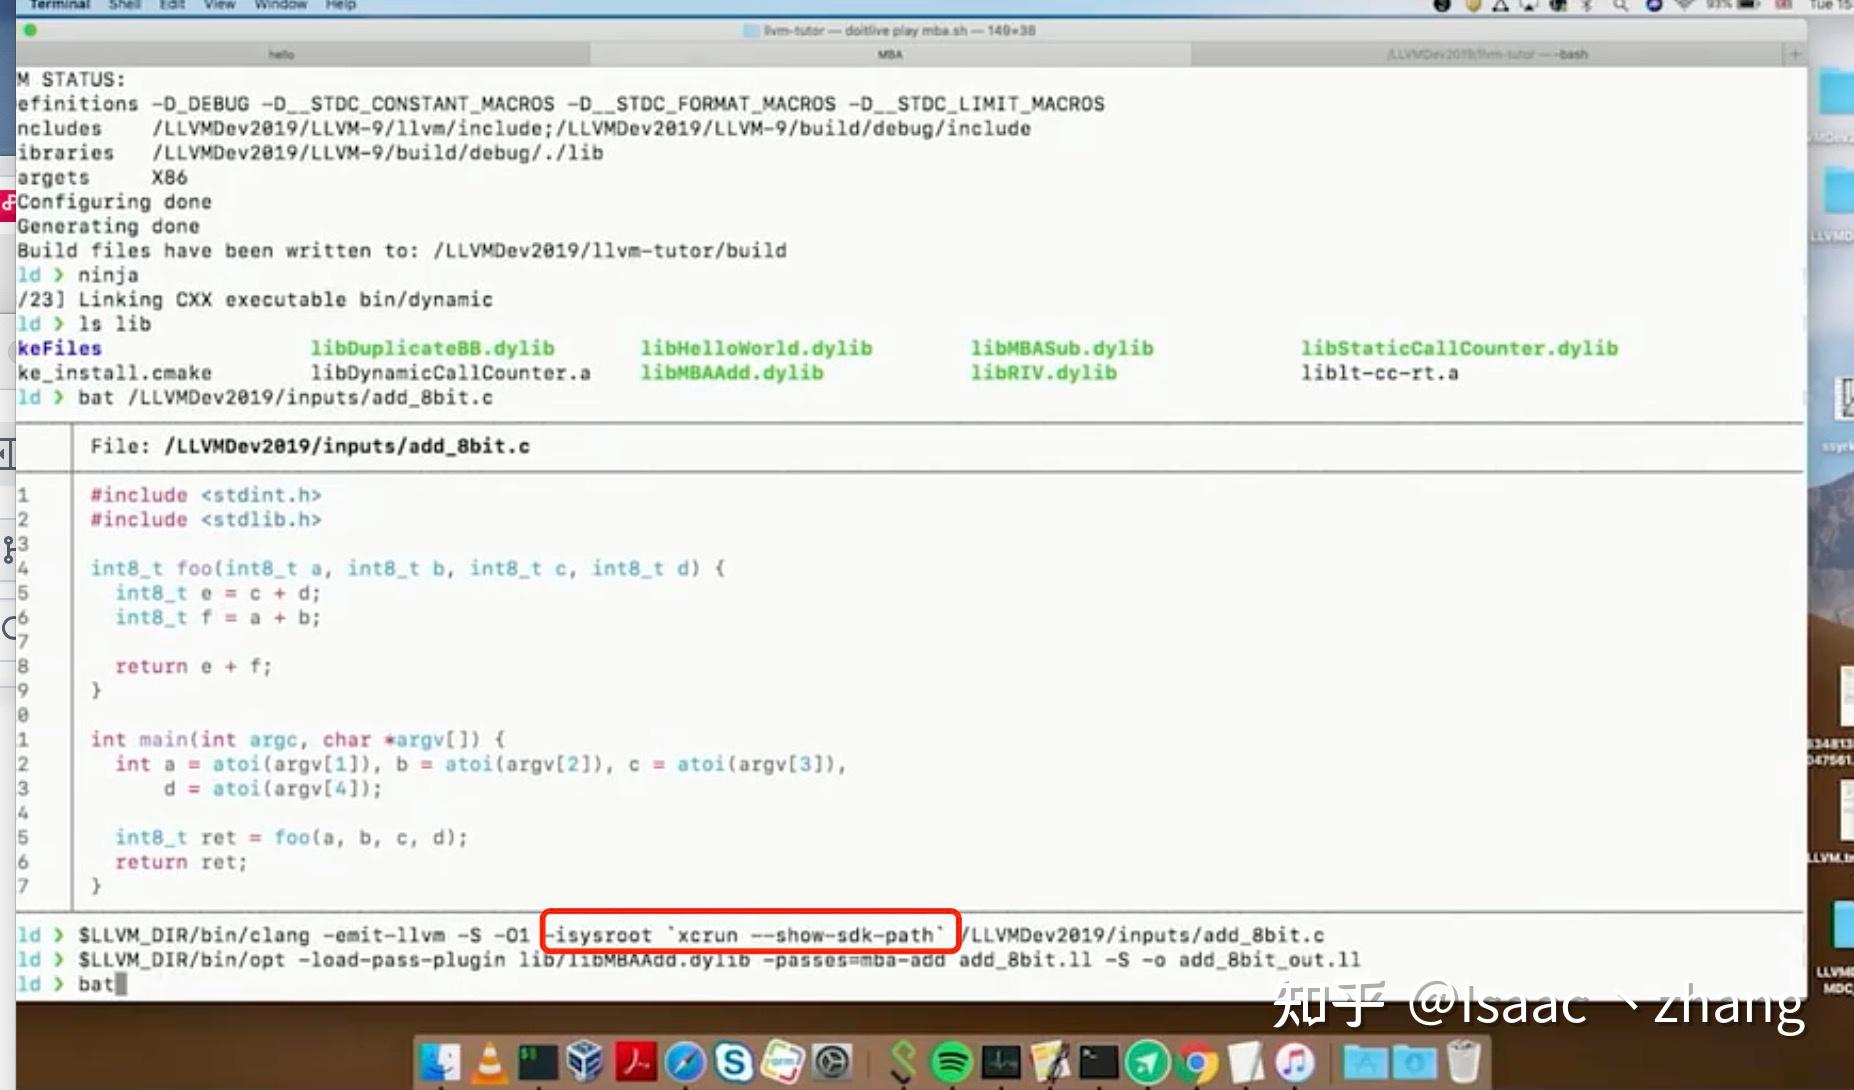Open Spotify from the Dock
The image size is (1854, 1090).
click(952, 1063)
